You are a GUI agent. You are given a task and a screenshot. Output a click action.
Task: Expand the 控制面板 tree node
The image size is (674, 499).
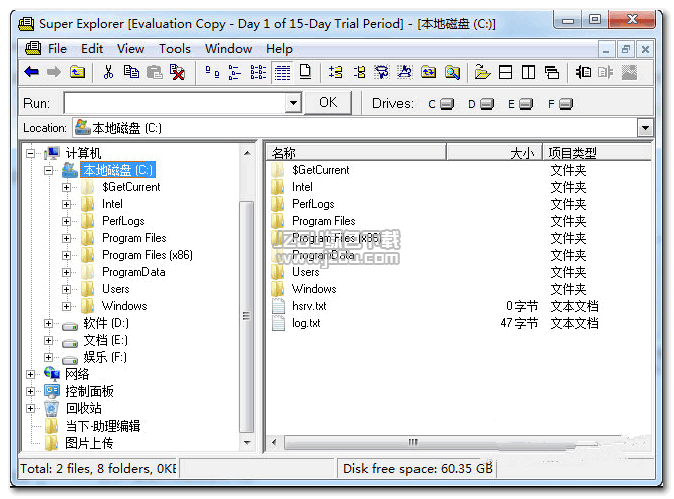(x=31, y=392)
